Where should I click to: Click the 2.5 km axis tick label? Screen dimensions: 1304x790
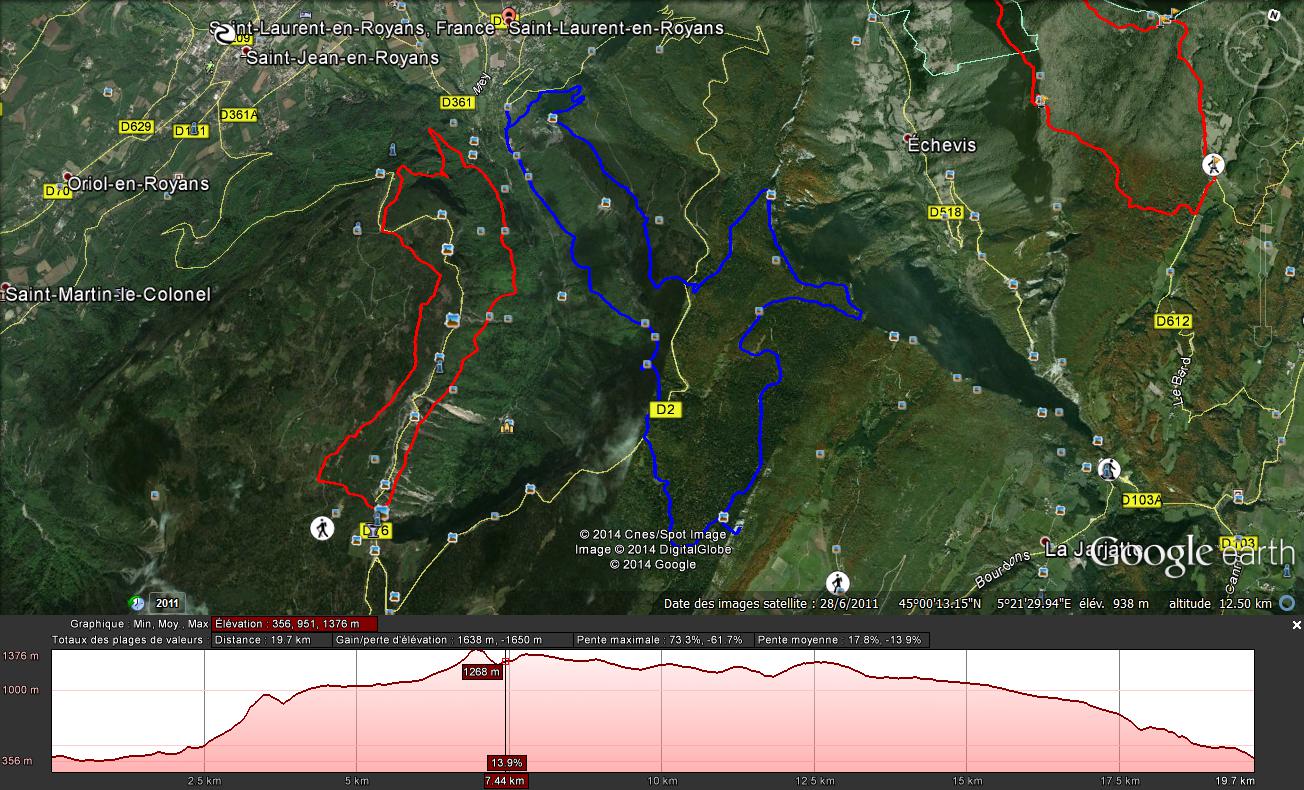(203, 780)
